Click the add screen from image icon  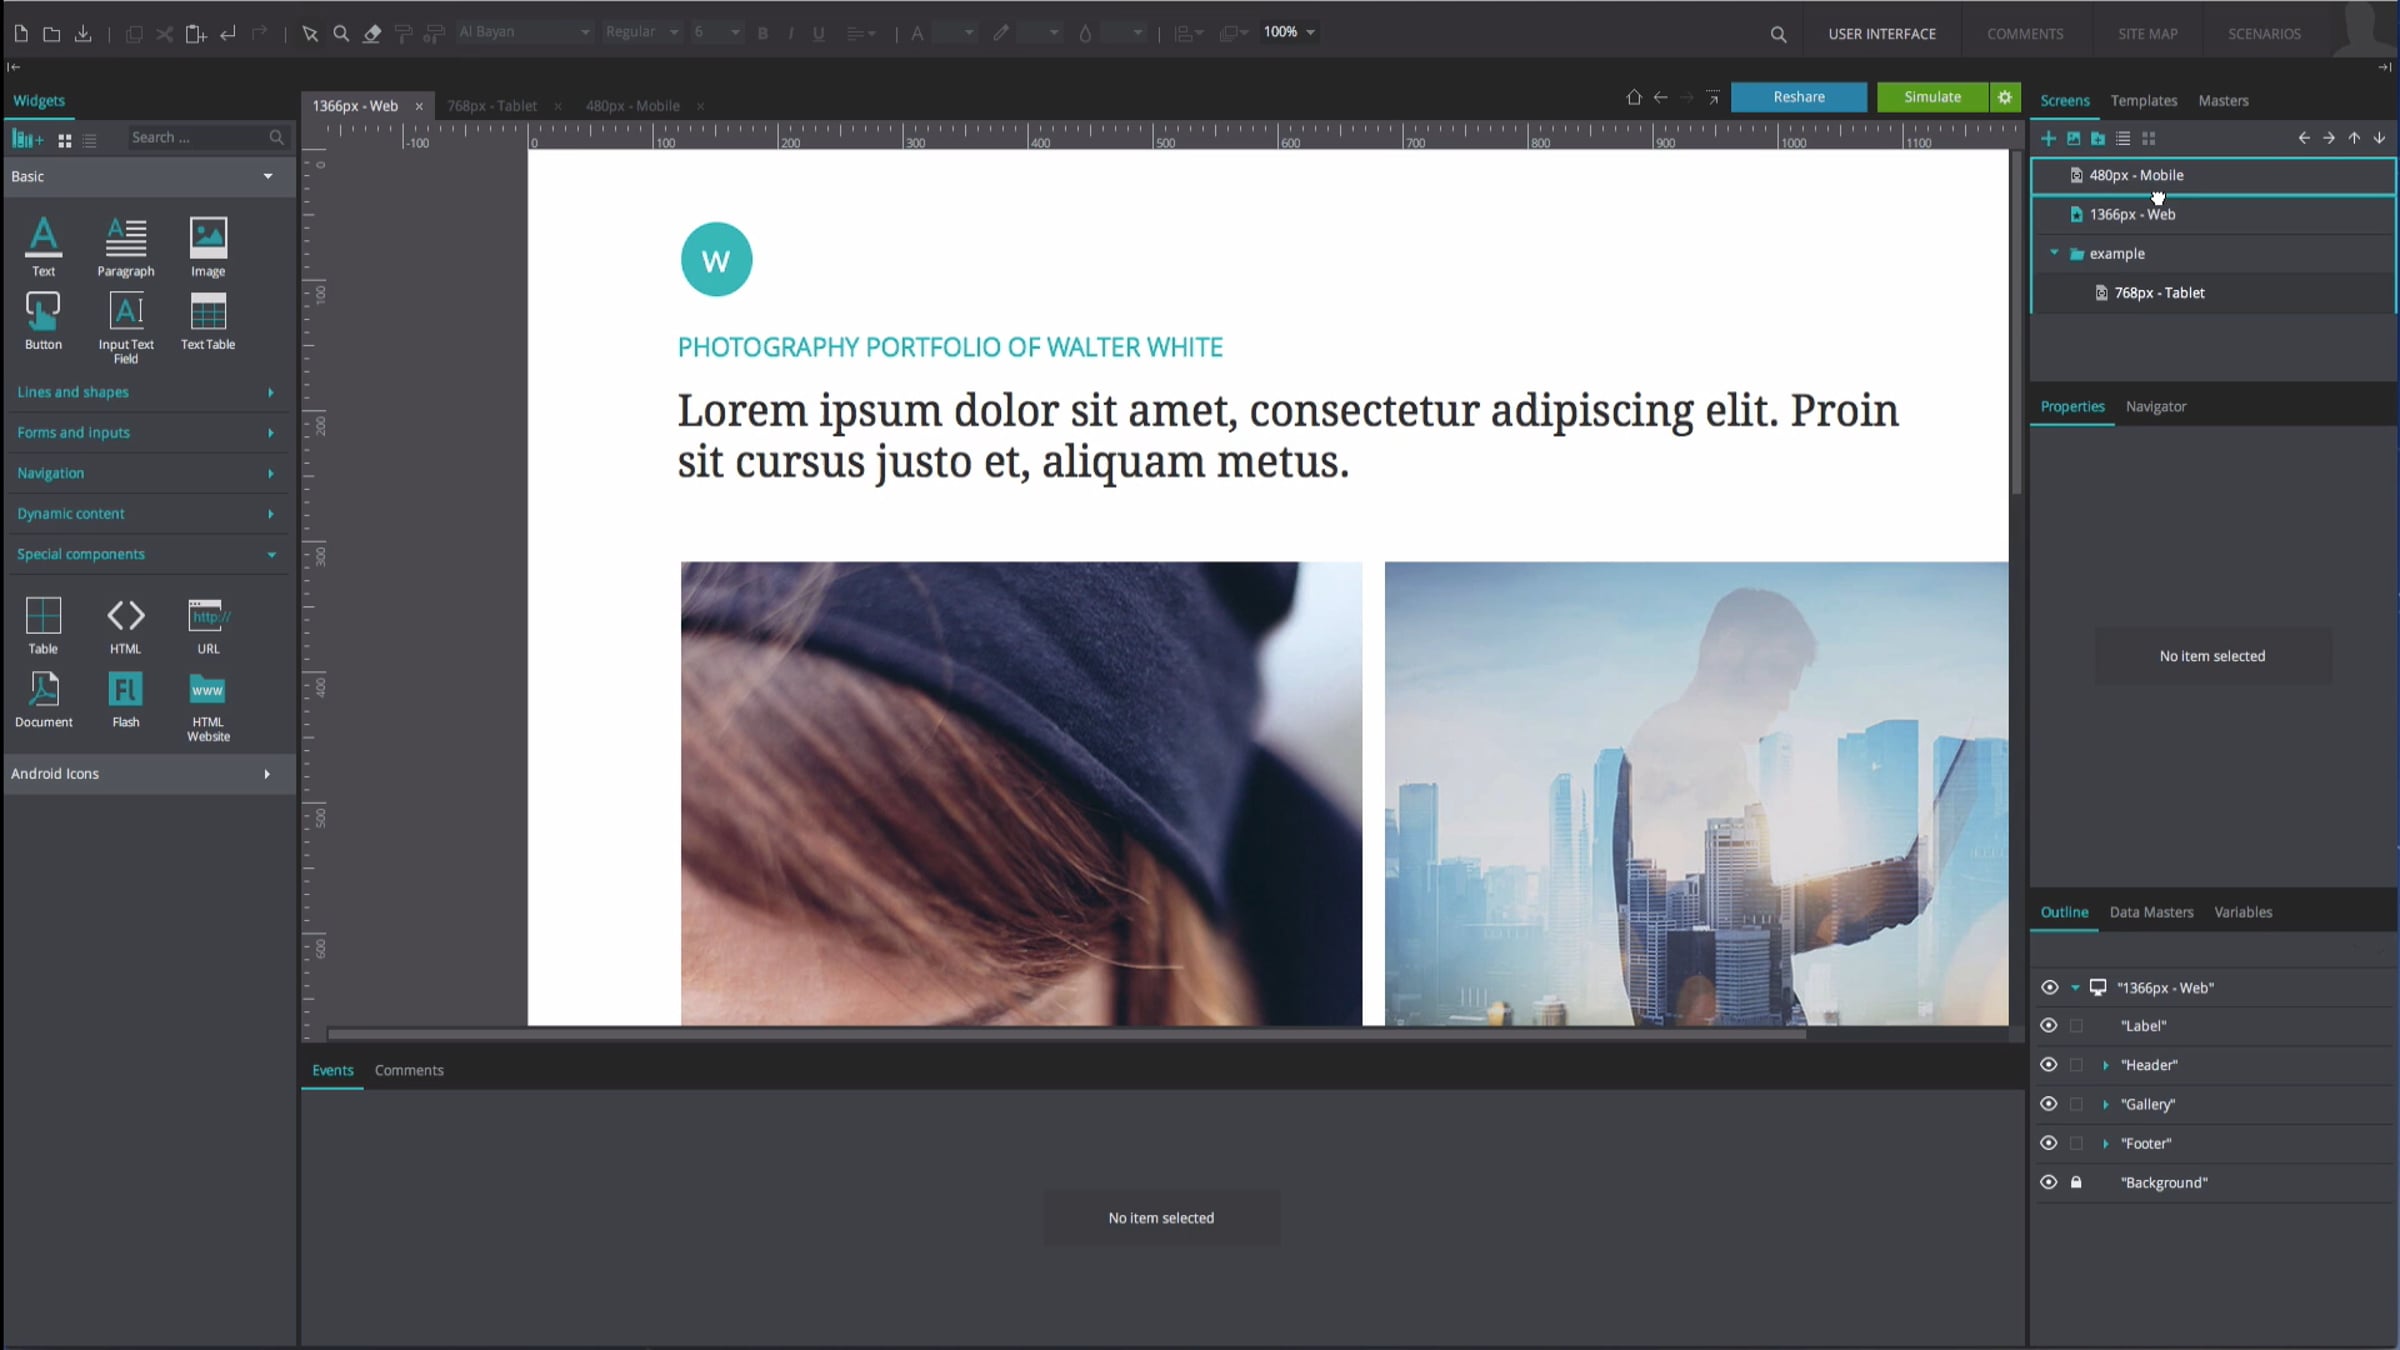pyautogui.click(x=2073, y=138)
